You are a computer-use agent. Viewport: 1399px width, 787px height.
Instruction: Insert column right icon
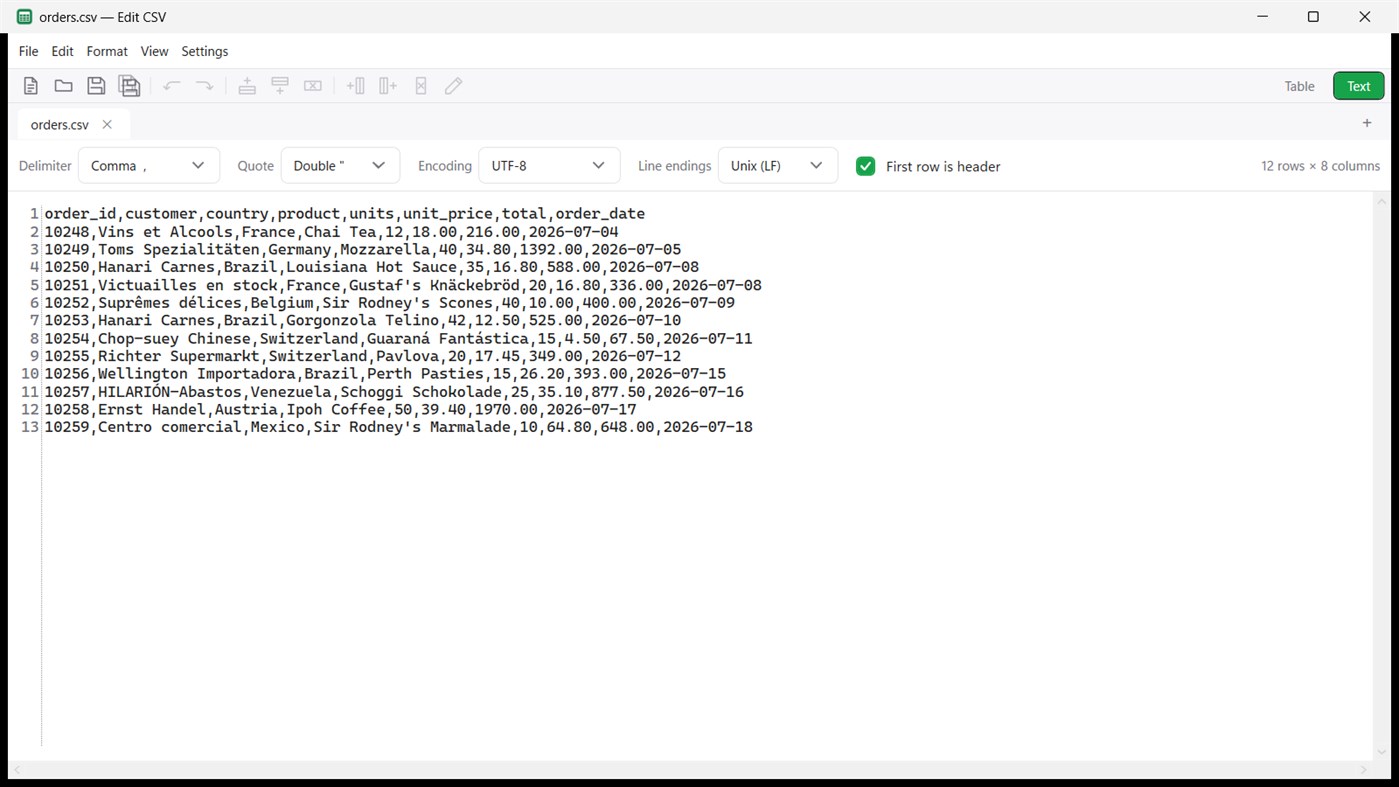pos(388,86)
